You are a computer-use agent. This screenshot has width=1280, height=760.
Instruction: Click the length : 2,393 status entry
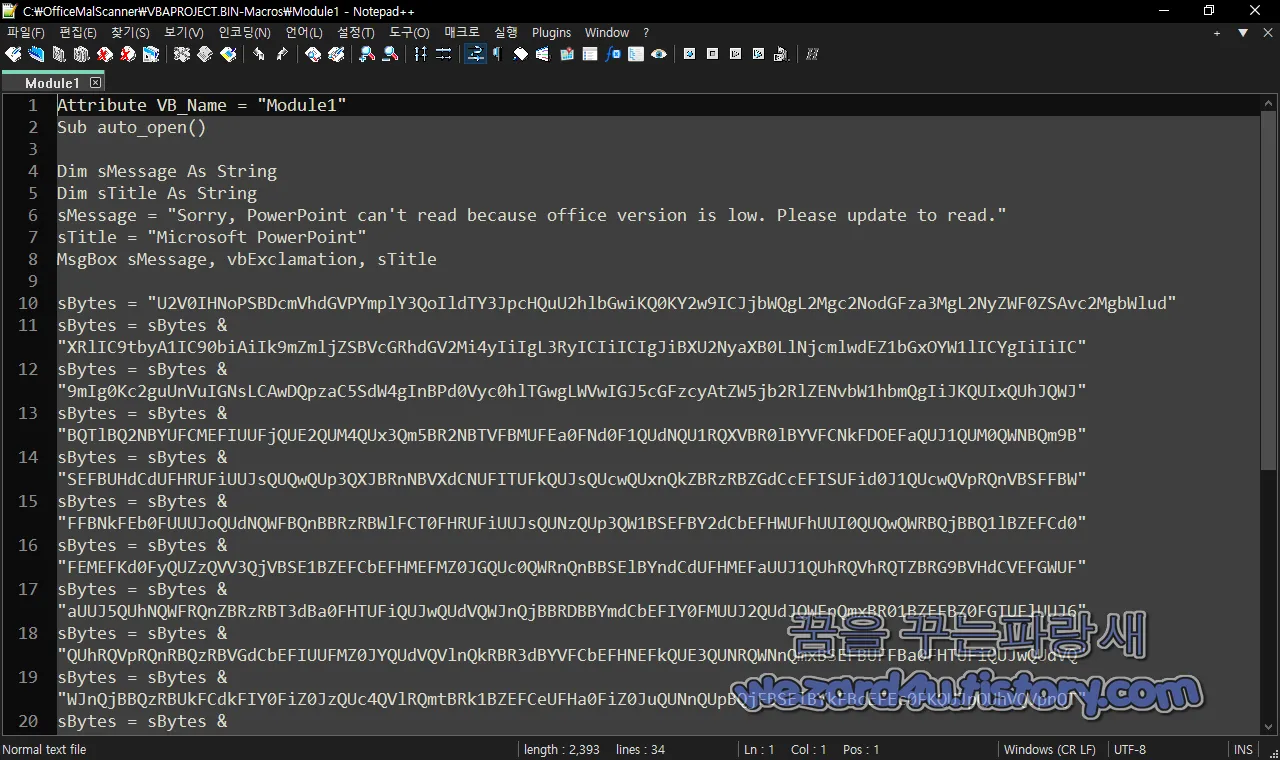point(561,749)
